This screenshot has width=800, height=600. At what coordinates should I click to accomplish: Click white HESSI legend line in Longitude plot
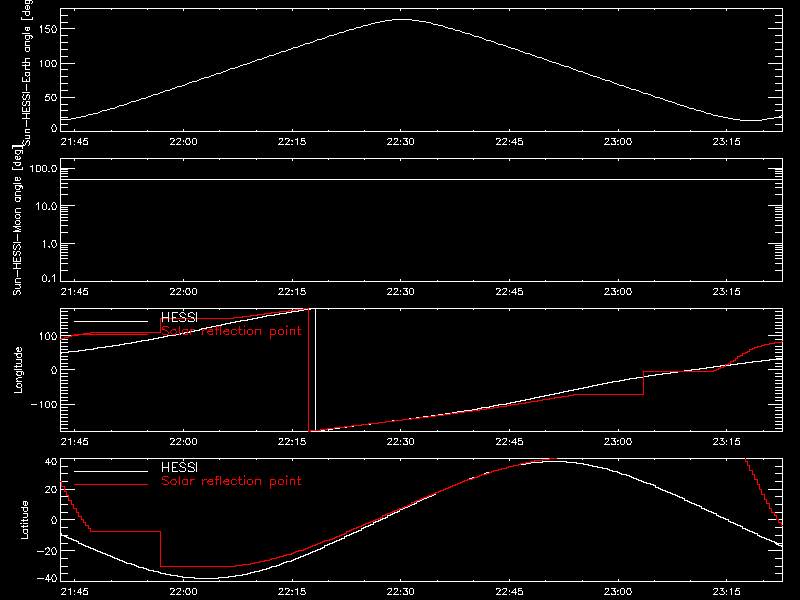(x=111, y=321)
